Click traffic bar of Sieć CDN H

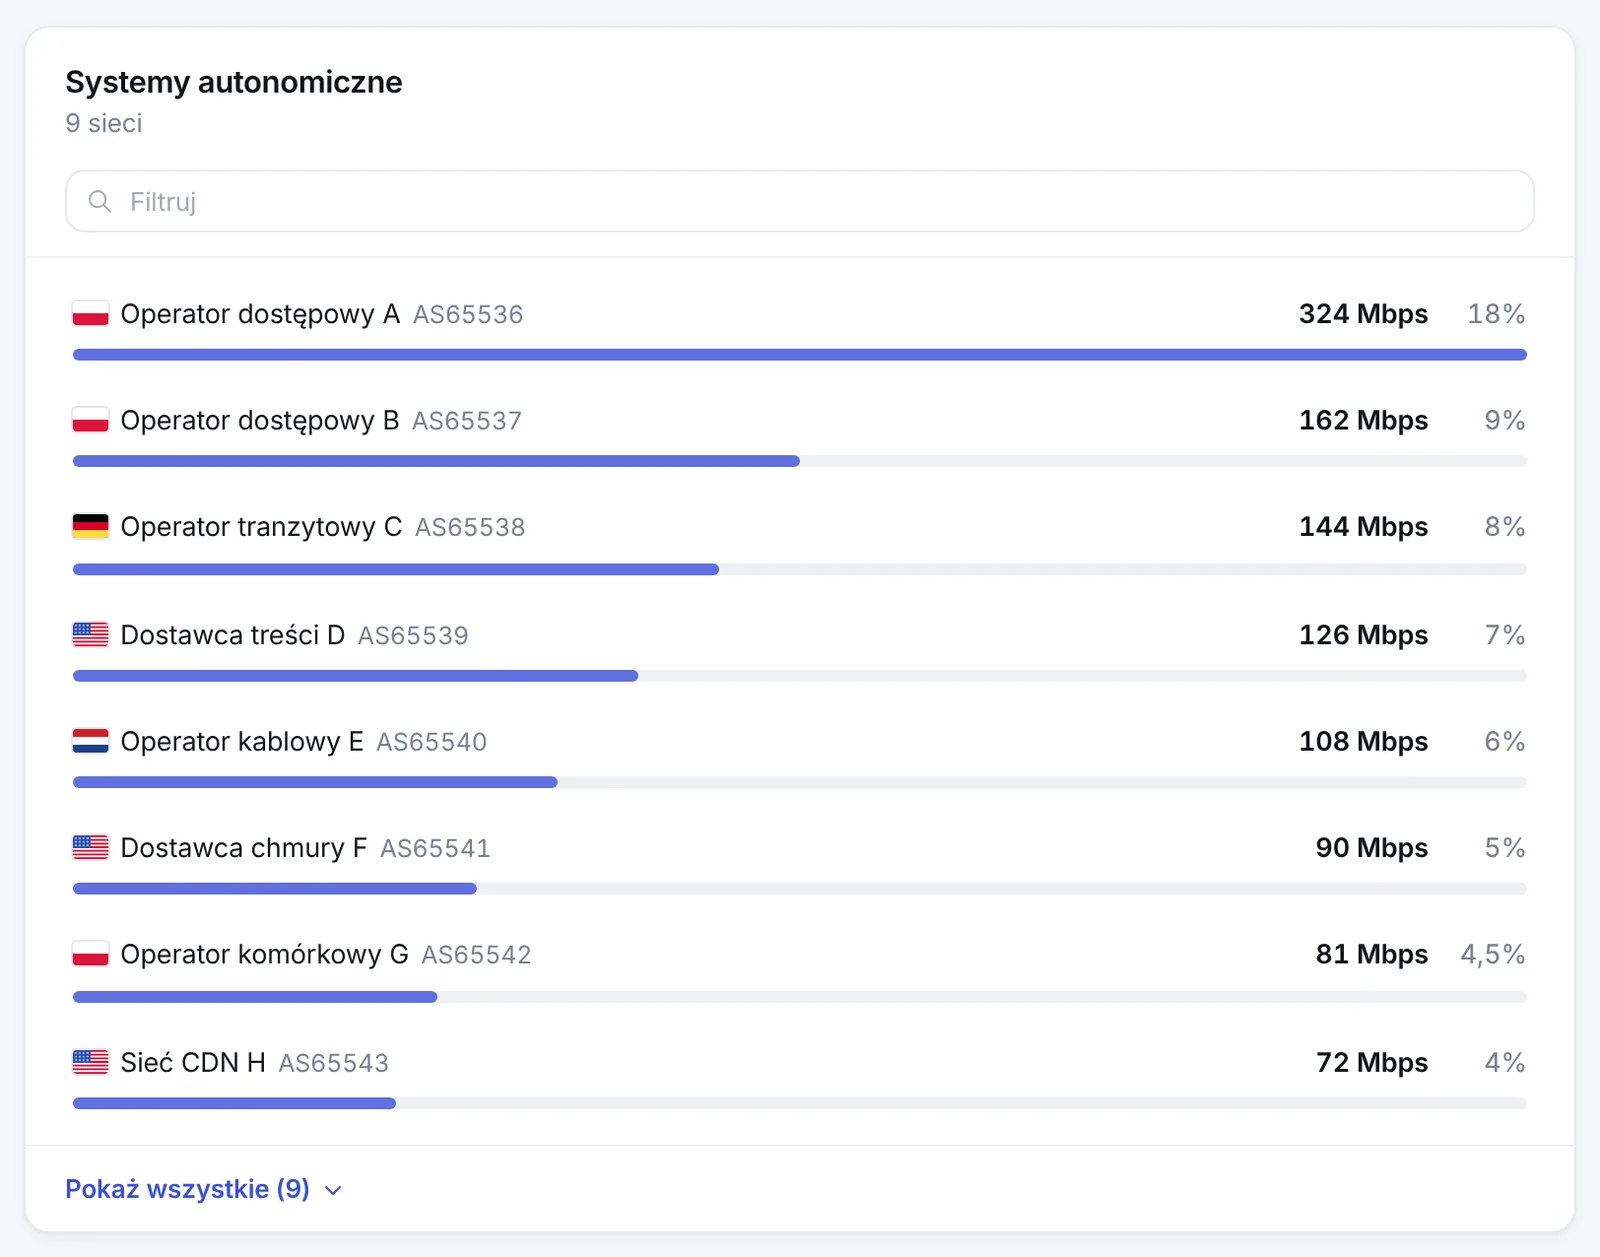pyautogui.click(x=800, y=1103)
